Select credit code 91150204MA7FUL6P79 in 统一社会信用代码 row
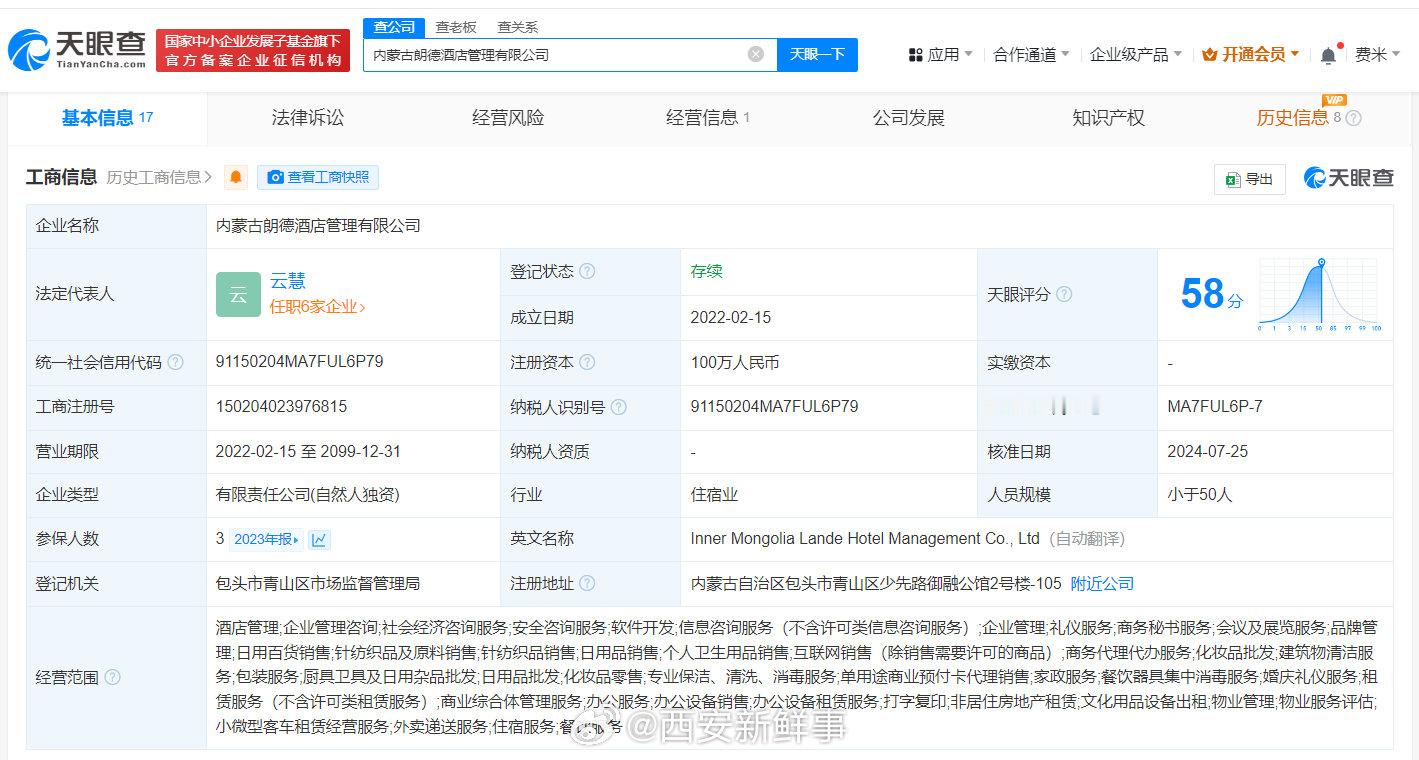This screenshot has height=760, width=1419. [x=300, y=362]
